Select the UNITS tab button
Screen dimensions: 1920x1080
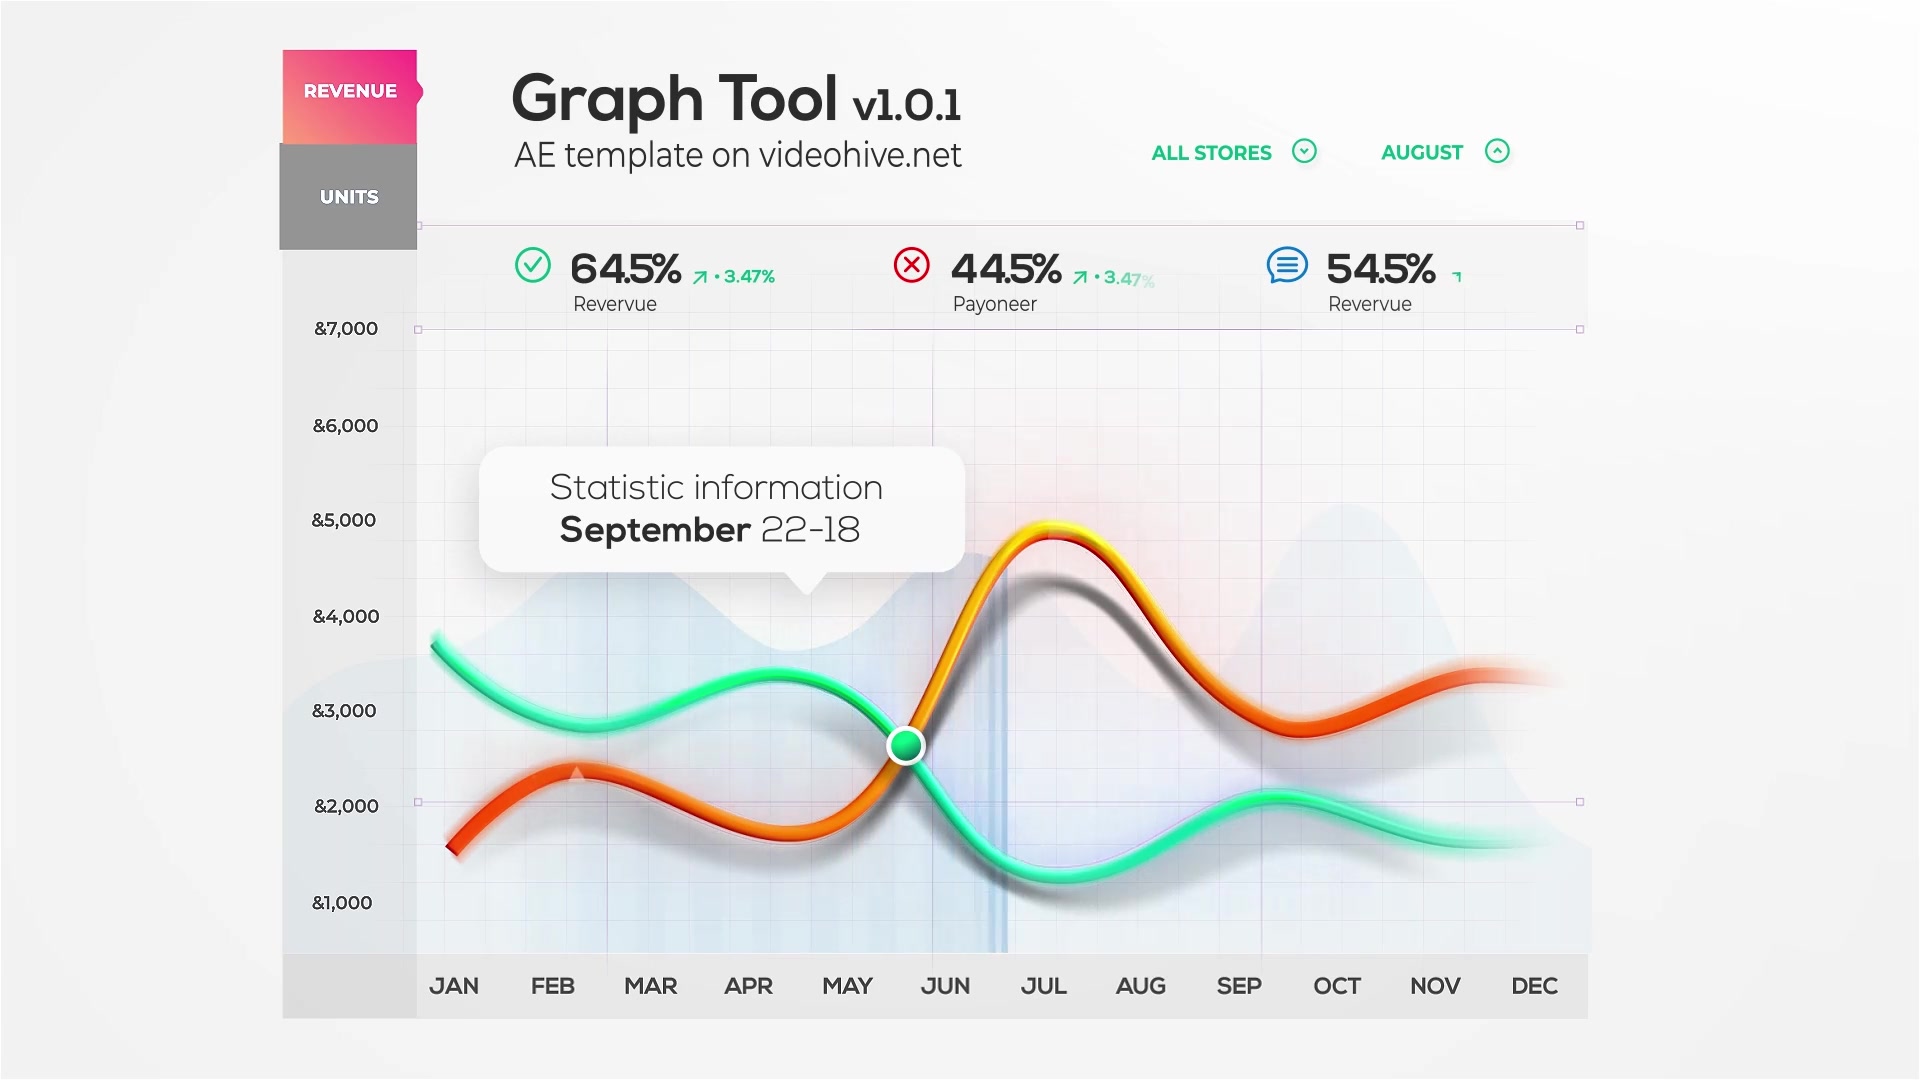coord(348,196)
